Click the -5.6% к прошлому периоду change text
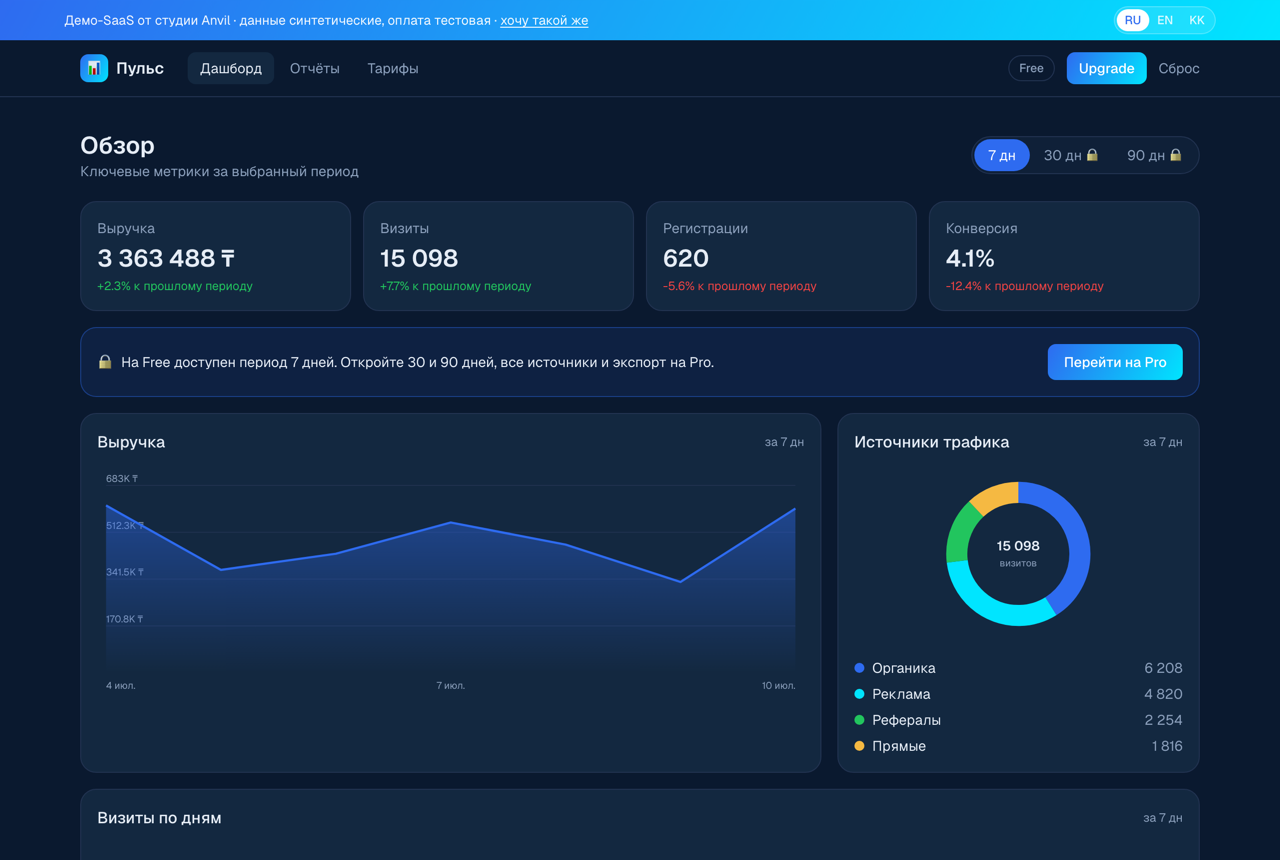 click(740, 286)
